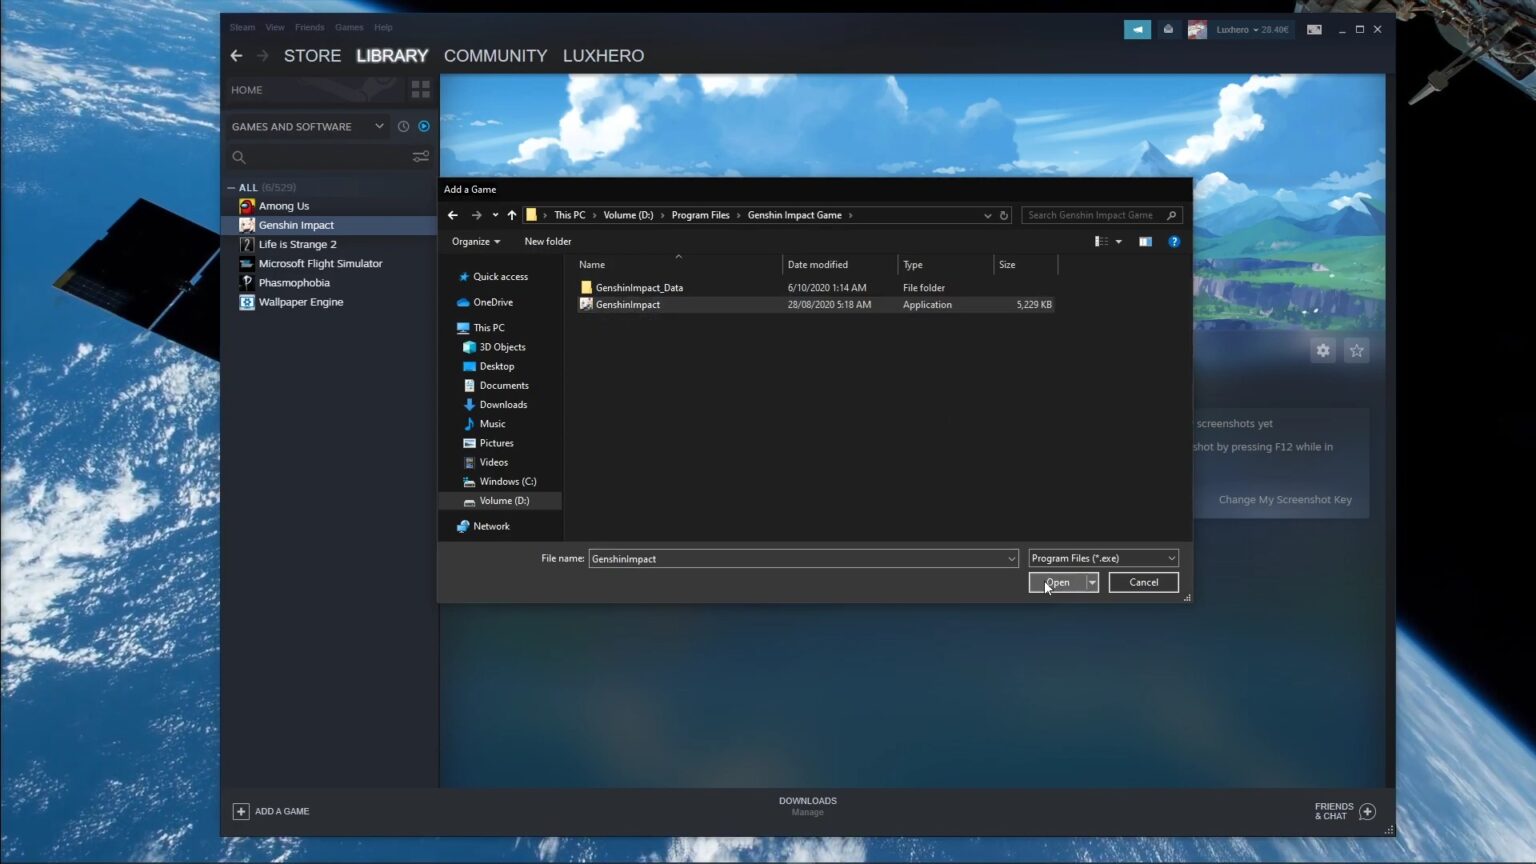This screenshot has height=864, width=1536.
Task: Open the STORE tab in Steam
Action: click(312, 56)
